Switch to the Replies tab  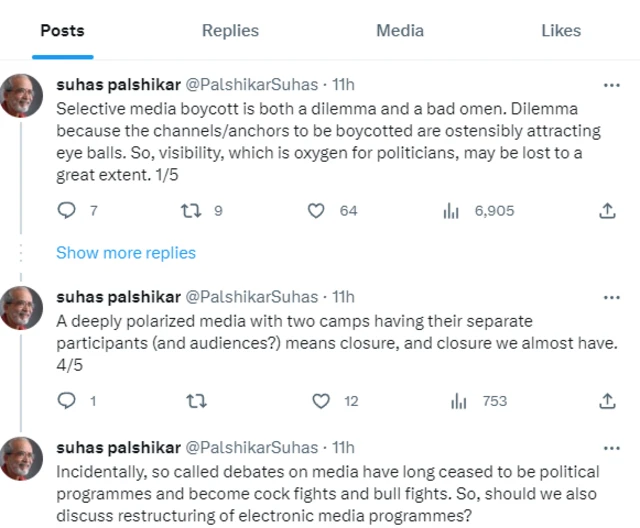[231, 31]
